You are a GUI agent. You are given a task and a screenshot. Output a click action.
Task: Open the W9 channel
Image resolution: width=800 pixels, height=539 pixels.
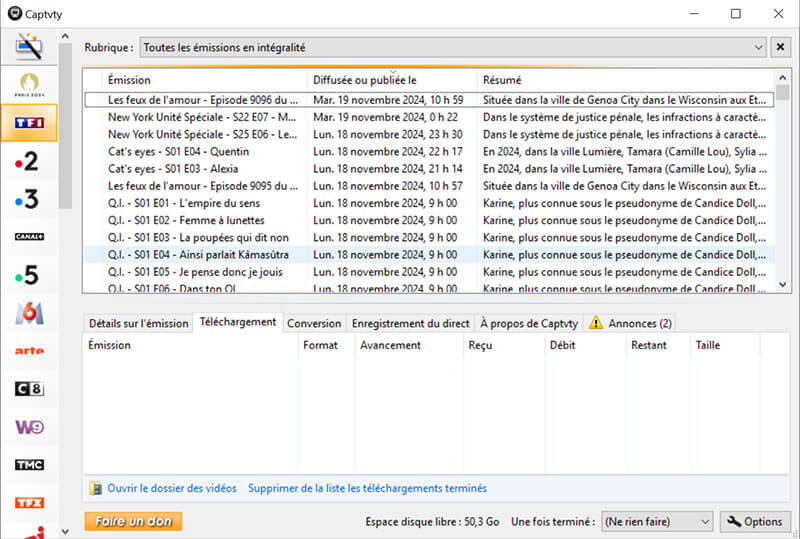point(29,427)
